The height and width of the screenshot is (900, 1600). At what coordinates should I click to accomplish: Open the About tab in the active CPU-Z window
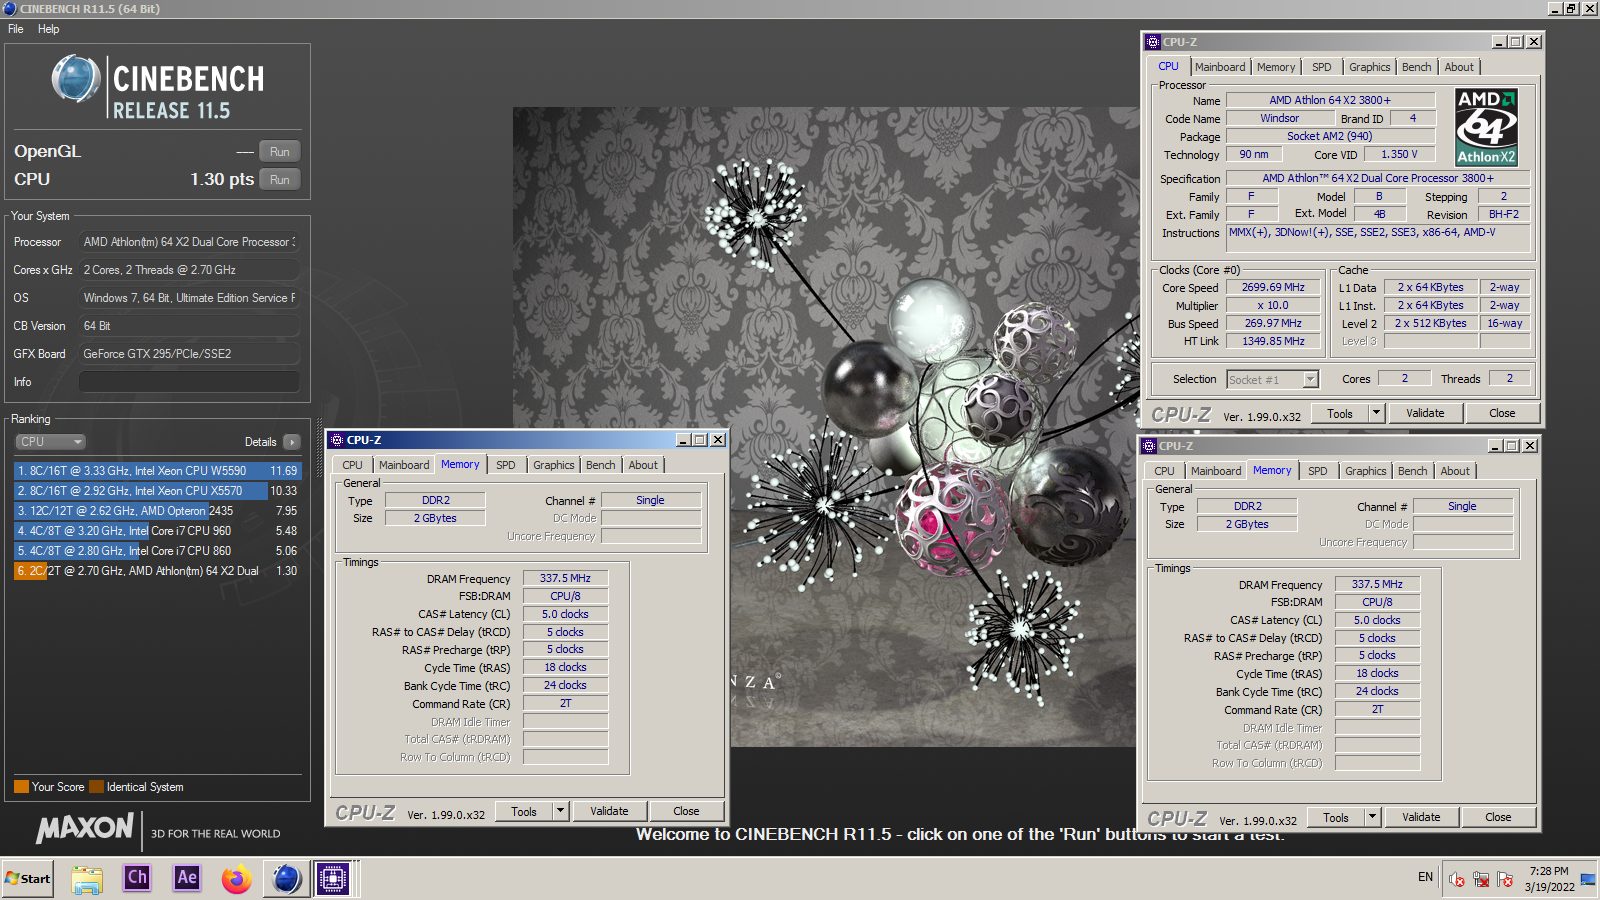point(643,465)
